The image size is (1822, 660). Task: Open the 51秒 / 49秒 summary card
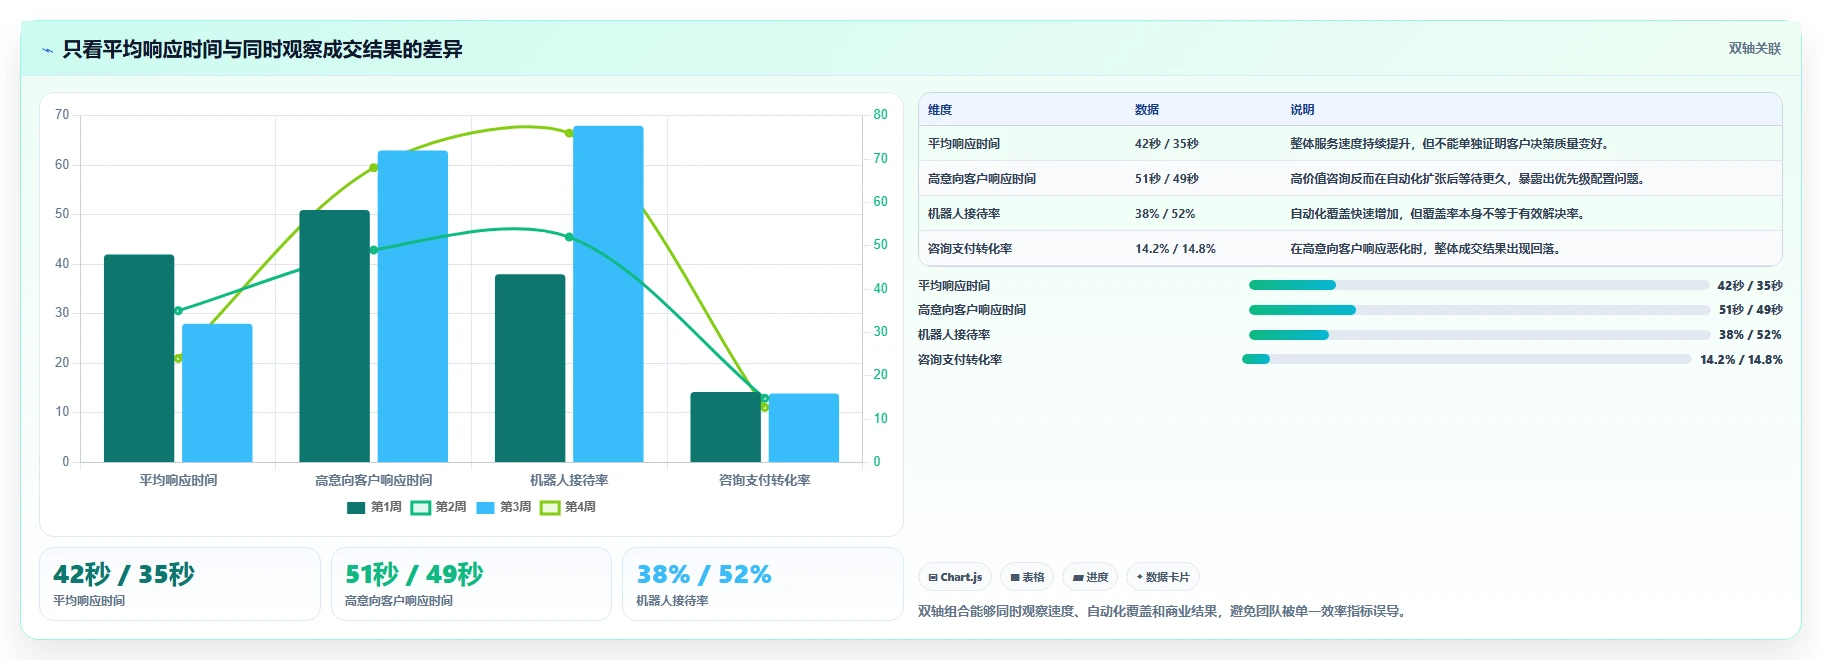(x=471, y=584)
